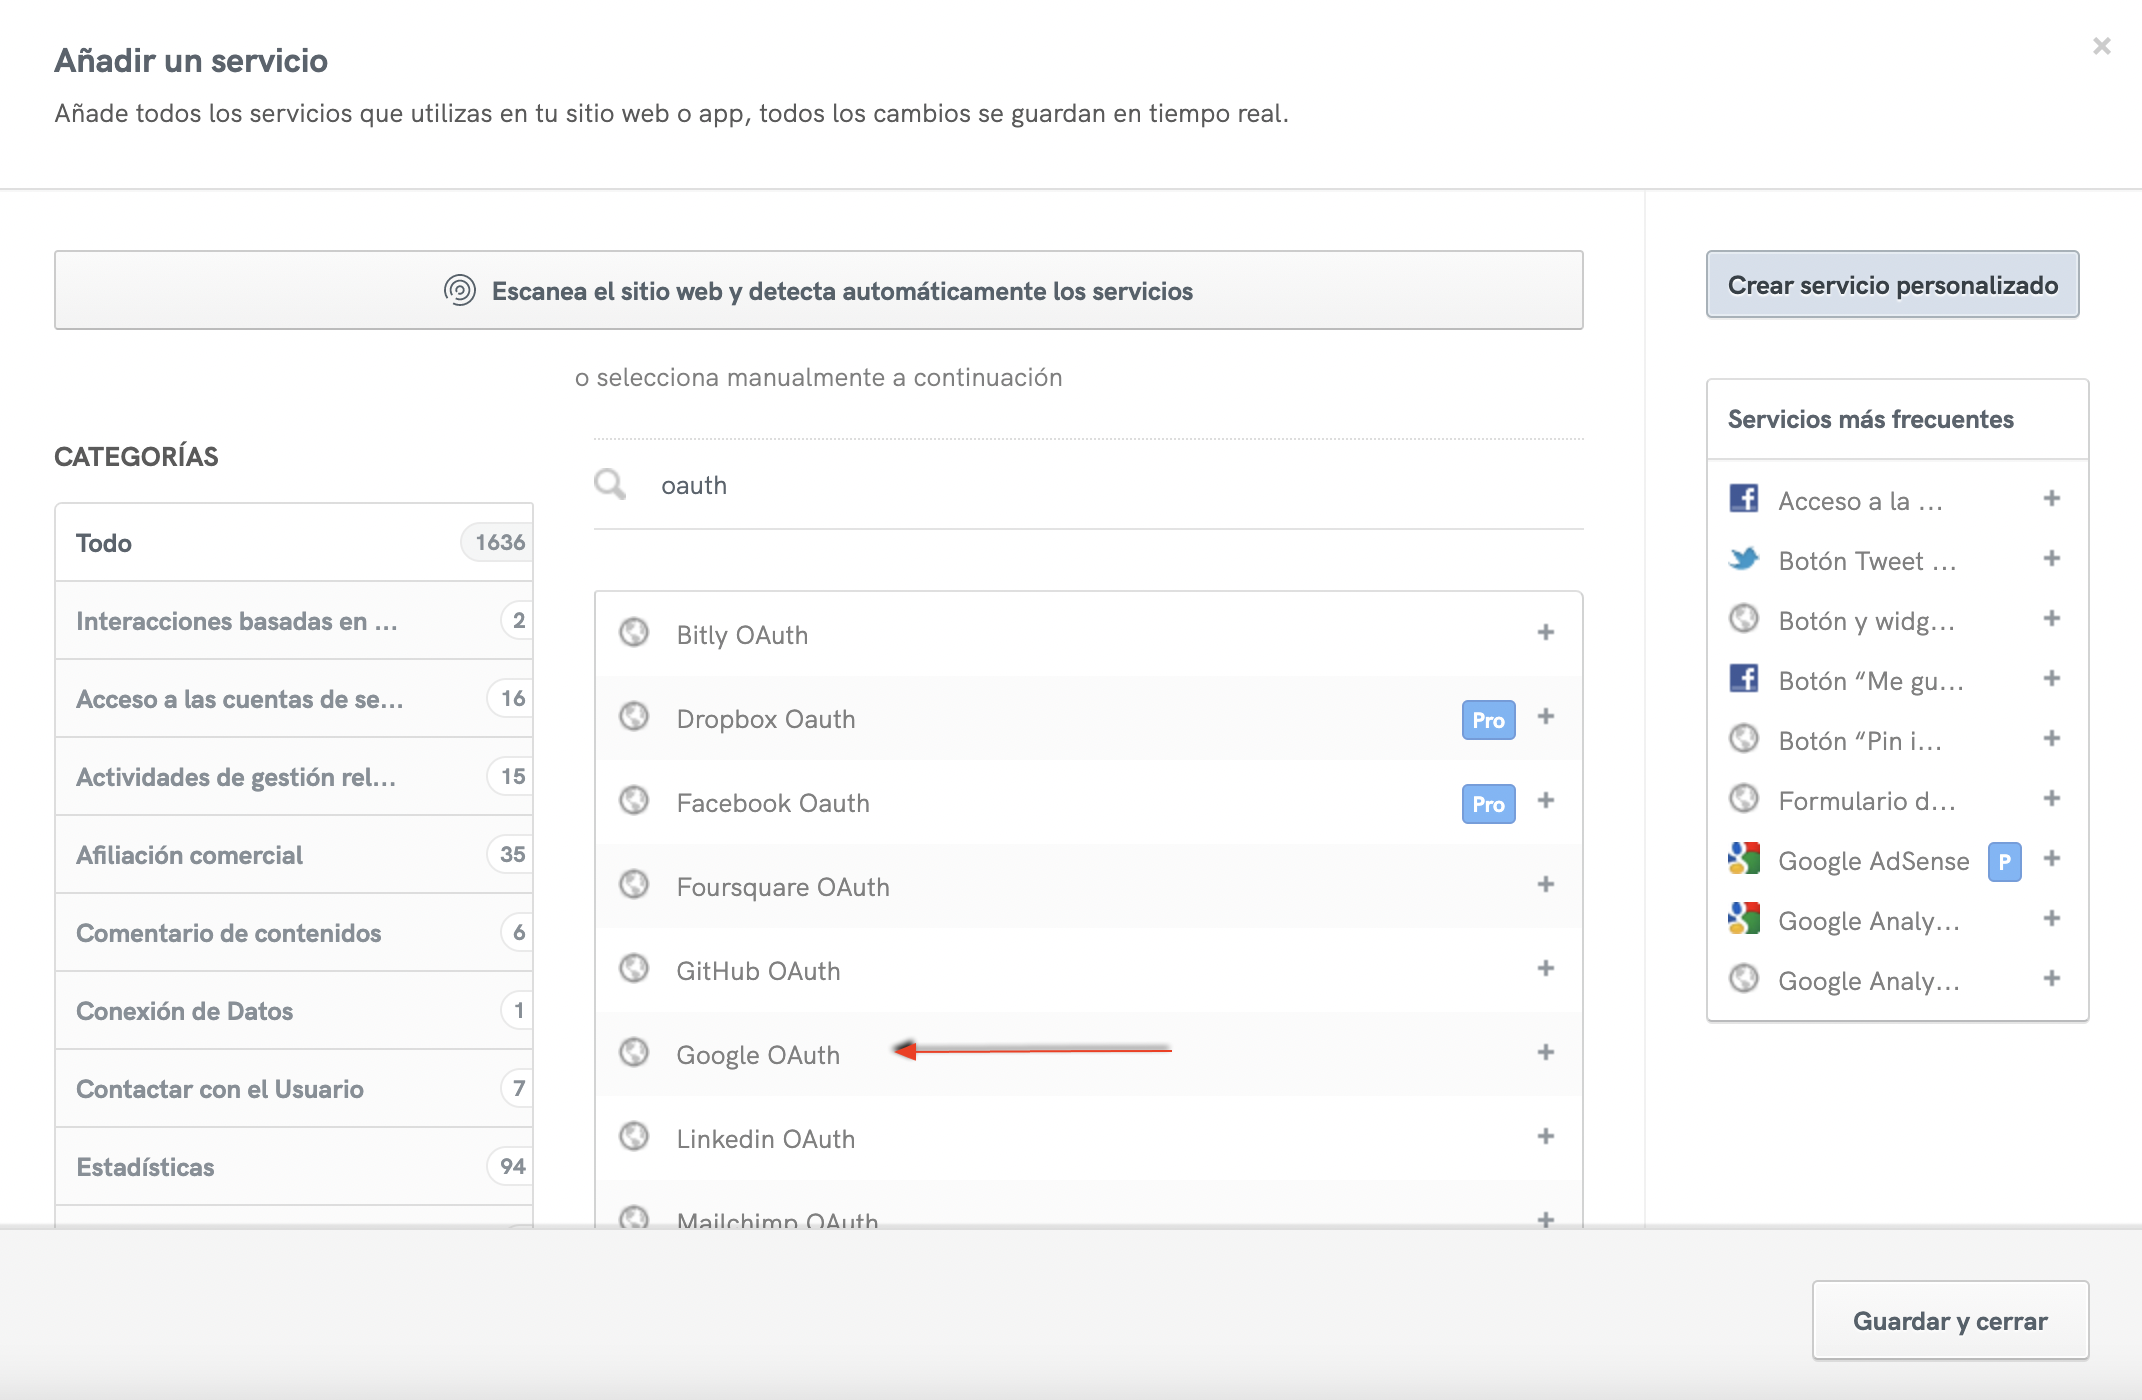The width and height of the screenshot is (2142, 1400).
Task: Add "Formulario d..." service with its plus sign
Action: (2050, 798)
